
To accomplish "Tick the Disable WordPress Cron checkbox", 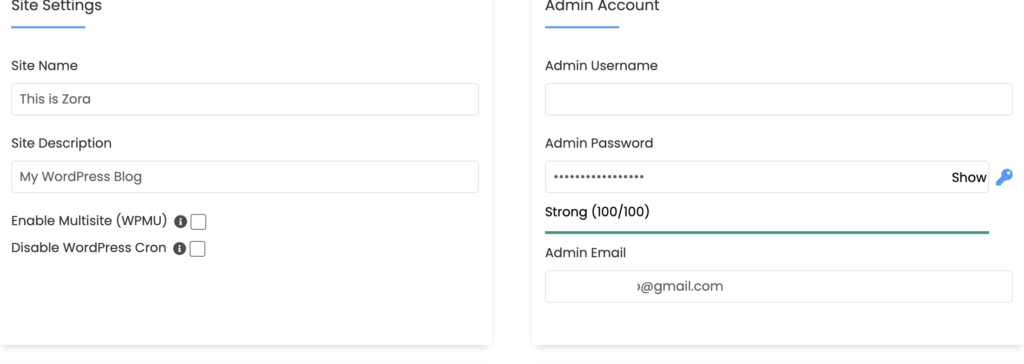I will tap(198, 249).
